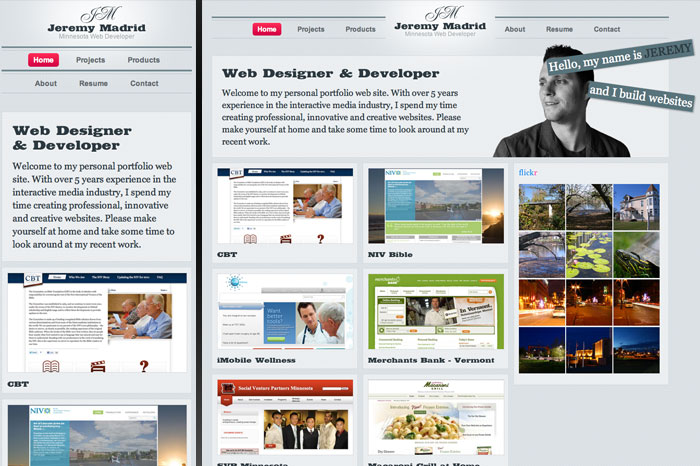View the flickr photo of lily pads
Image resolution: width=700 pixels, height=466 pixels.
click(x=589, y=255)
